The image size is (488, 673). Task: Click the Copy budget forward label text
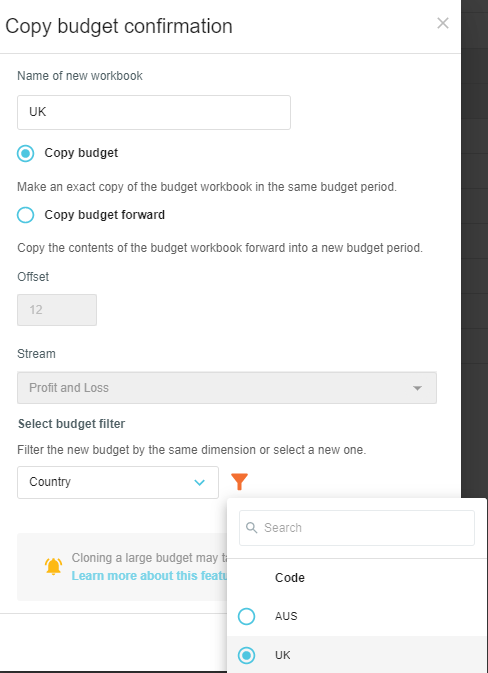[105, 215]
